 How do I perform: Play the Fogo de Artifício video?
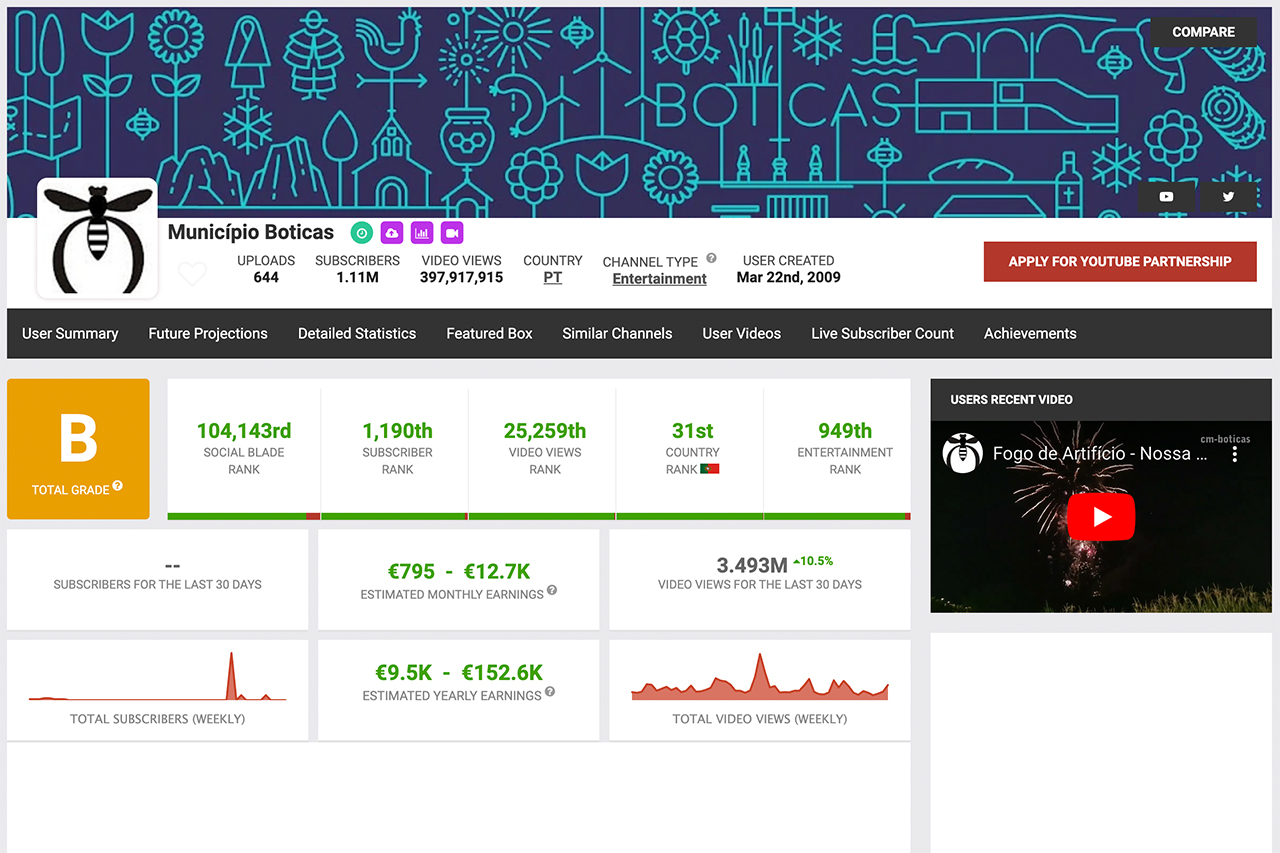[x=1101, y=517]
